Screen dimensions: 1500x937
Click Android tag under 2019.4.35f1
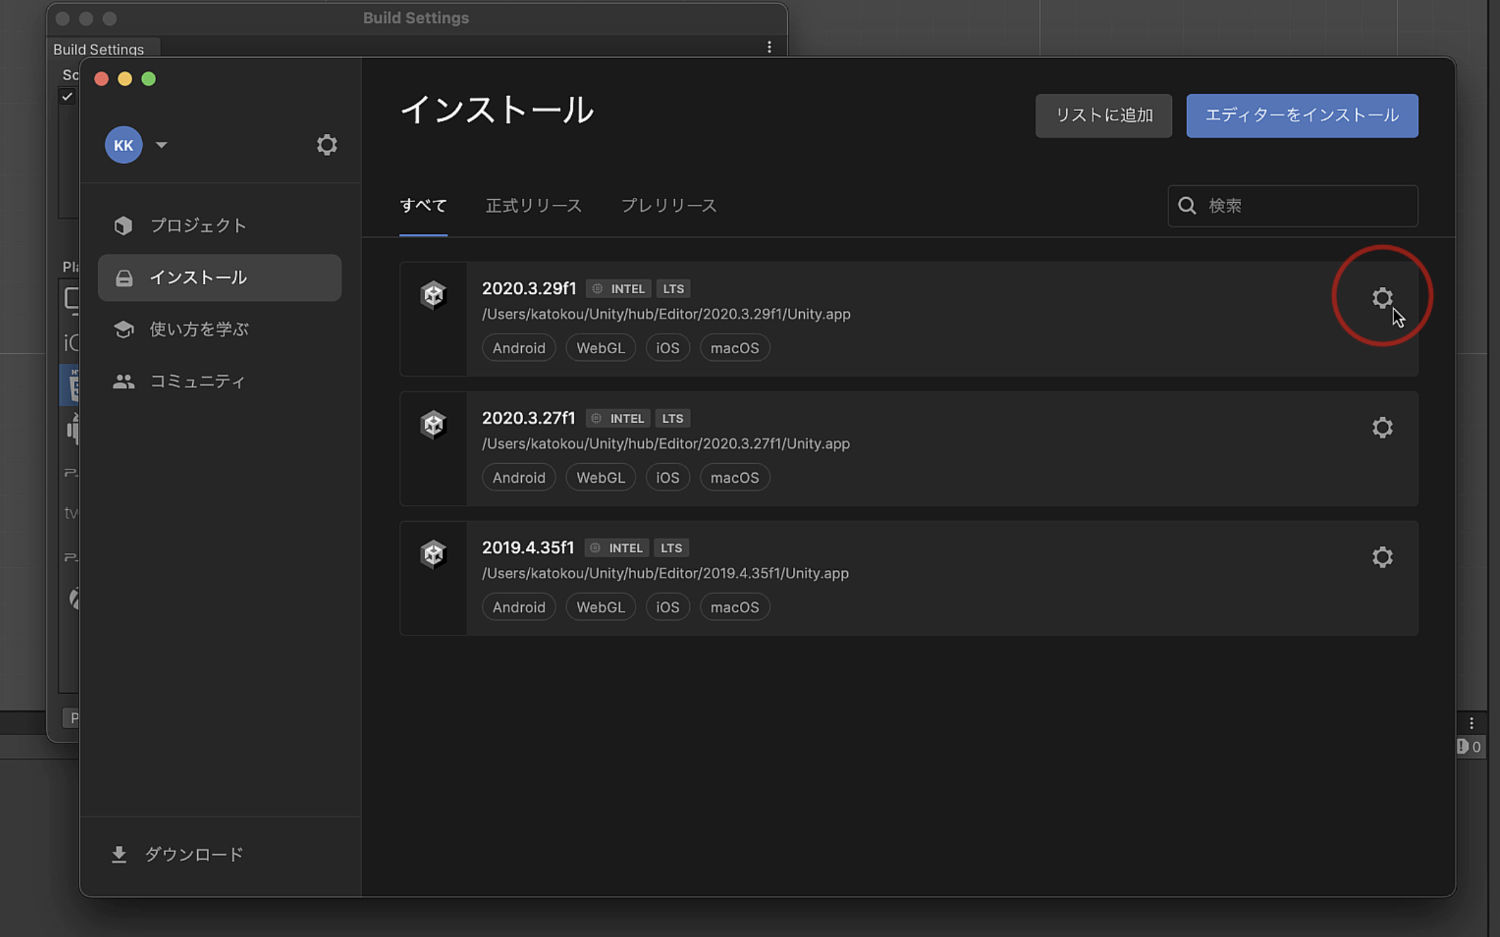tap(519, 607)
